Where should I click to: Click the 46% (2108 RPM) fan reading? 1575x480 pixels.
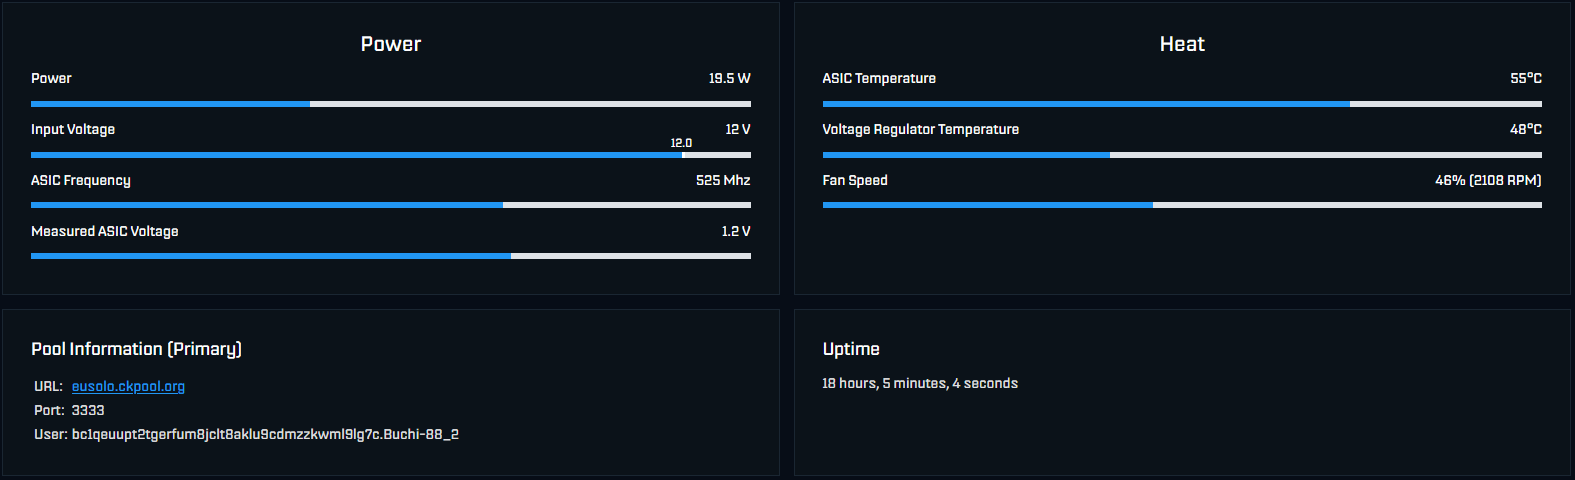[1488, 180]
